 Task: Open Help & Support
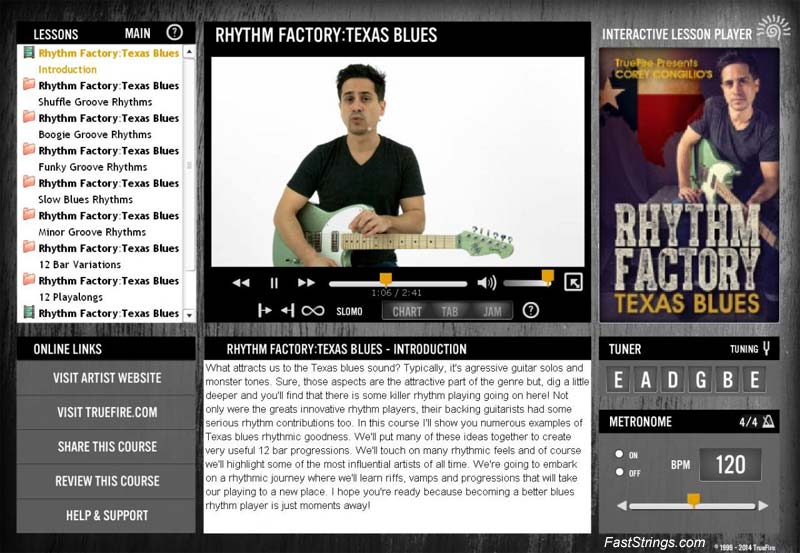pos(106,515)
